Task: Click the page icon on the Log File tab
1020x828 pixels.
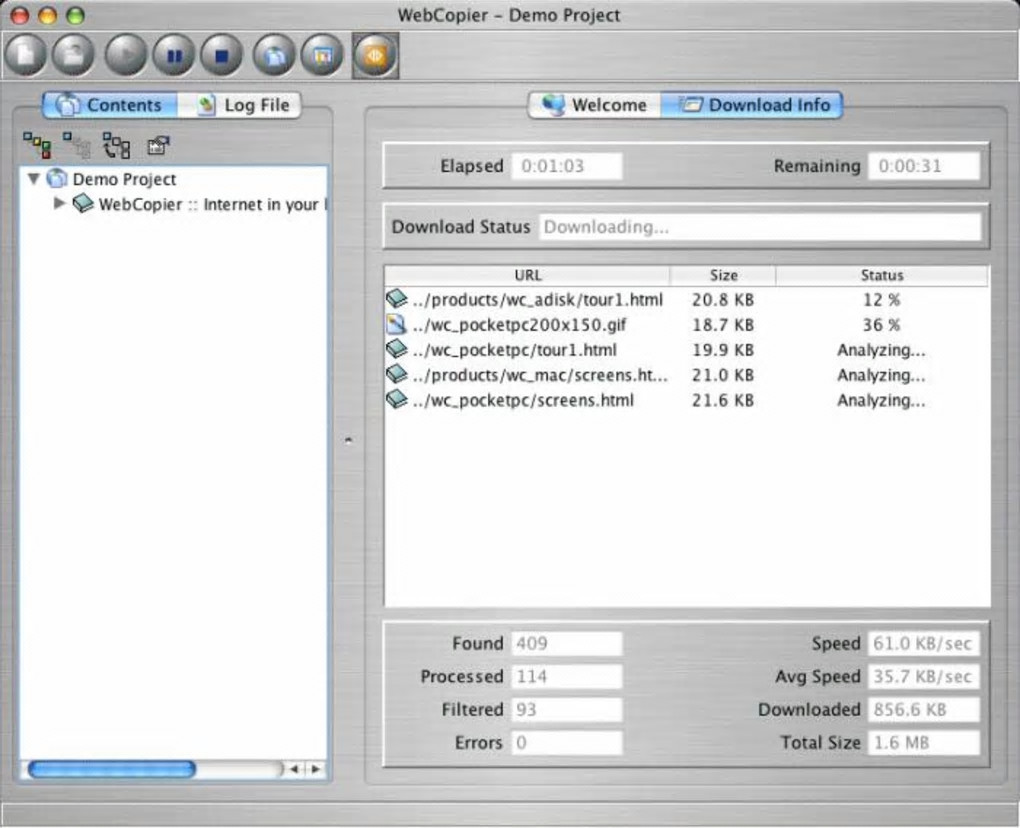Action: [x=206, y=104]
